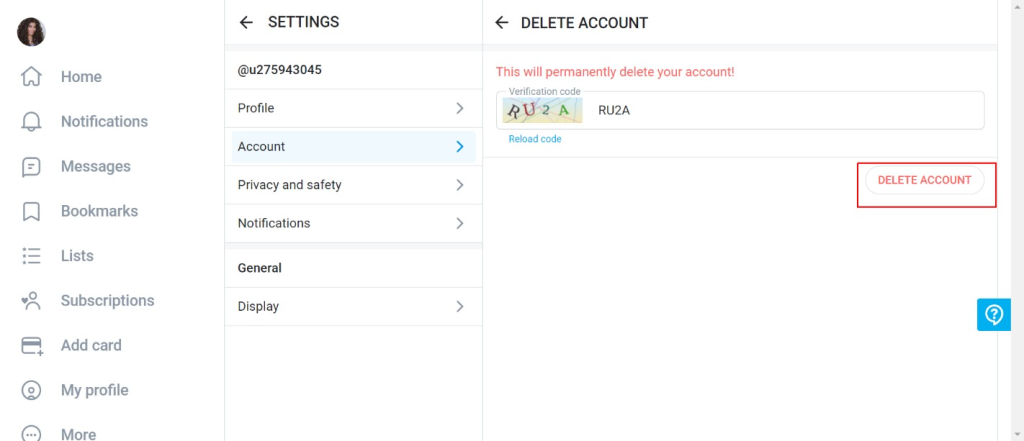Image resolution: width=1024 pixels, height=441 pixels.
Task: Open the Profile settings row
Action: click(x=353, y=108)
